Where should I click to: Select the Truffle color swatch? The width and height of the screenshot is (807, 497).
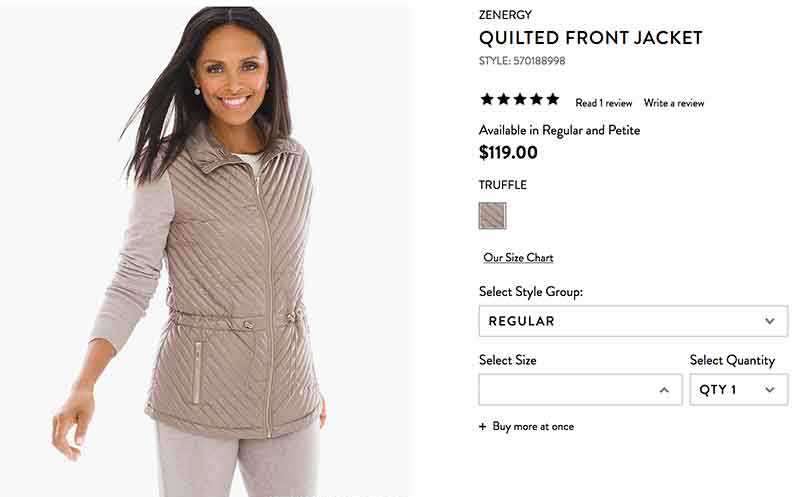point(492,216)
